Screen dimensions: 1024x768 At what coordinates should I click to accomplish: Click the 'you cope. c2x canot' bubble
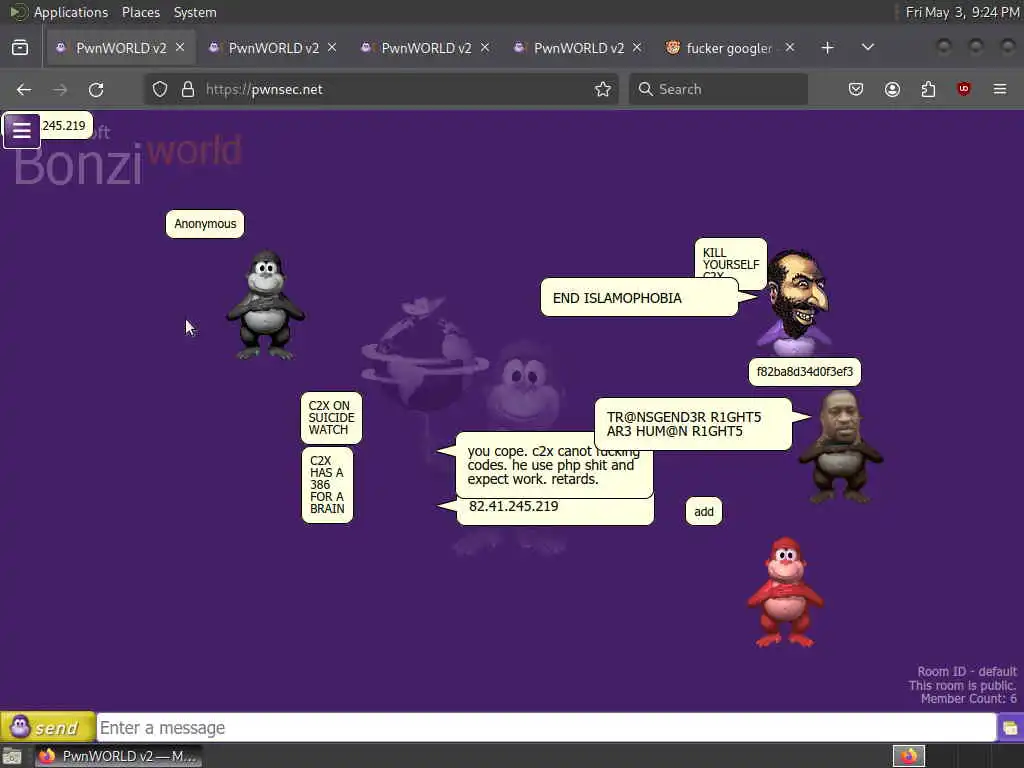pos(554,465)
